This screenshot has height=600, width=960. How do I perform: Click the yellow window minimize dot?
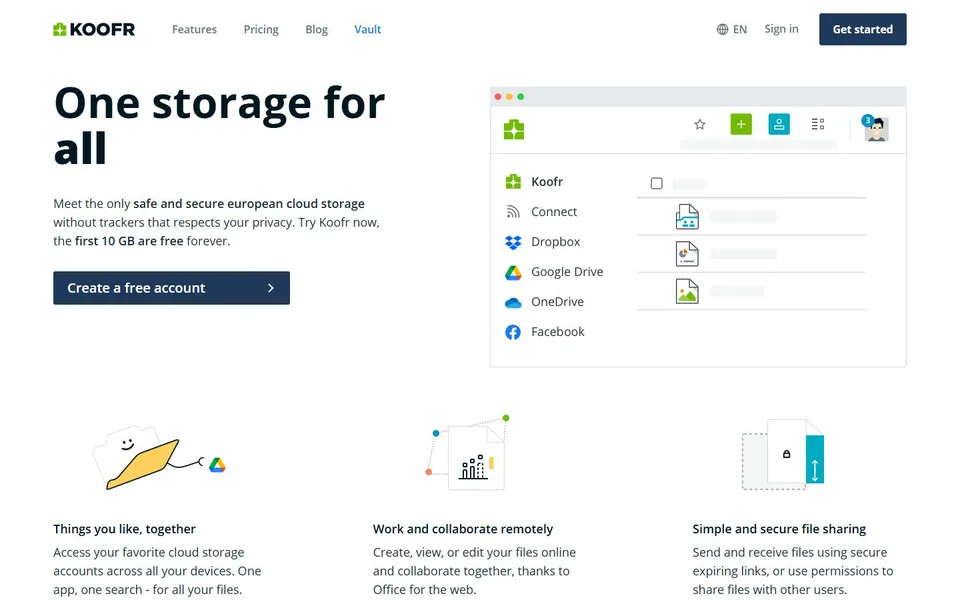tap(509, 97)
